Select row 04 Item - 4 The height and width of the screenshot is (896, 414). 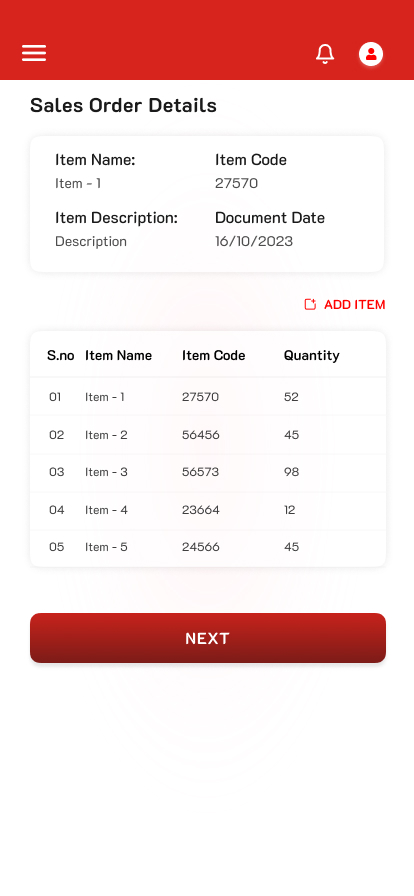point(208,510)
